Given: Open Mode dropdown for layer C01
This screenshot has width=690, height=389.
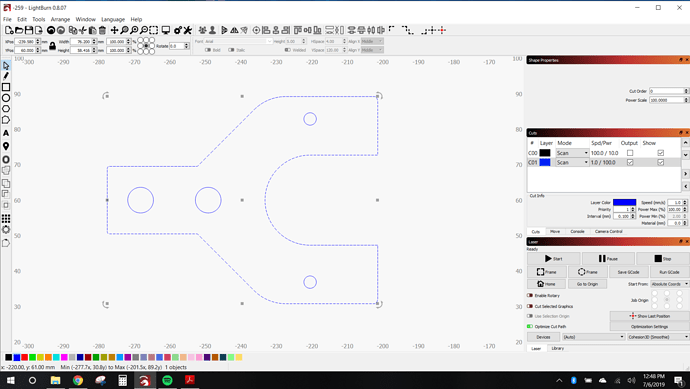Looking at the screenshot, I should 572,162.
